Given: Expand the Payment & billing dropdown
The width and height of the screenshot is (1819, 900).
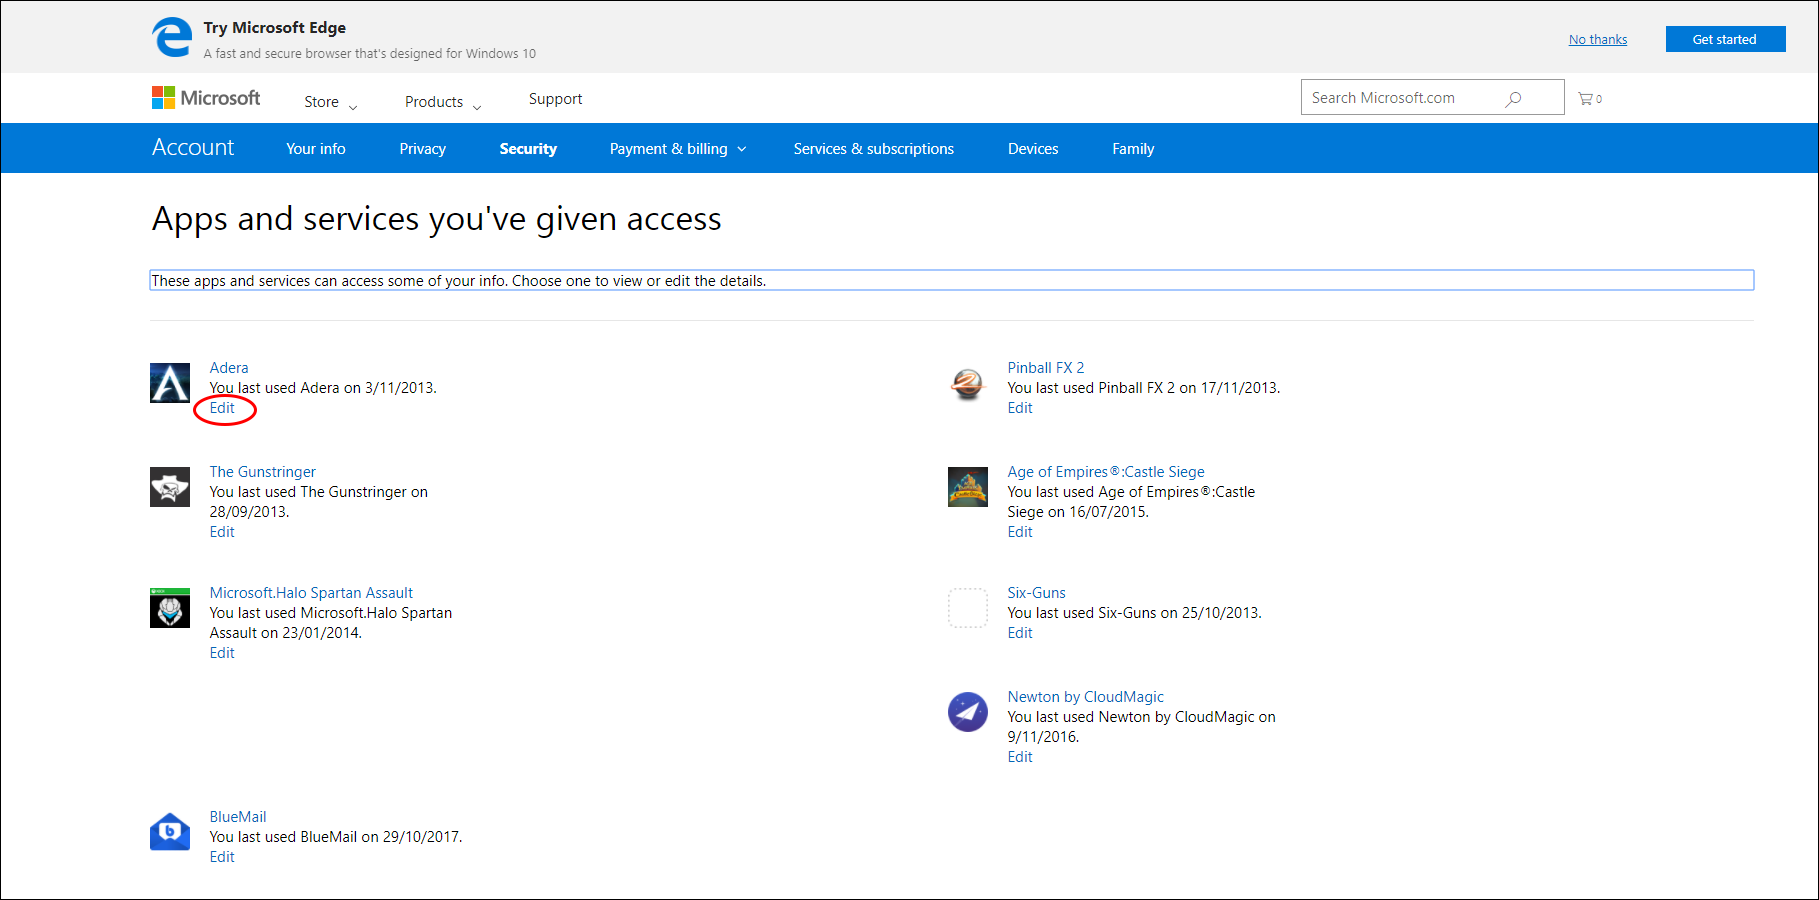Looking at the screenshot, I should (x=678, y=149).
